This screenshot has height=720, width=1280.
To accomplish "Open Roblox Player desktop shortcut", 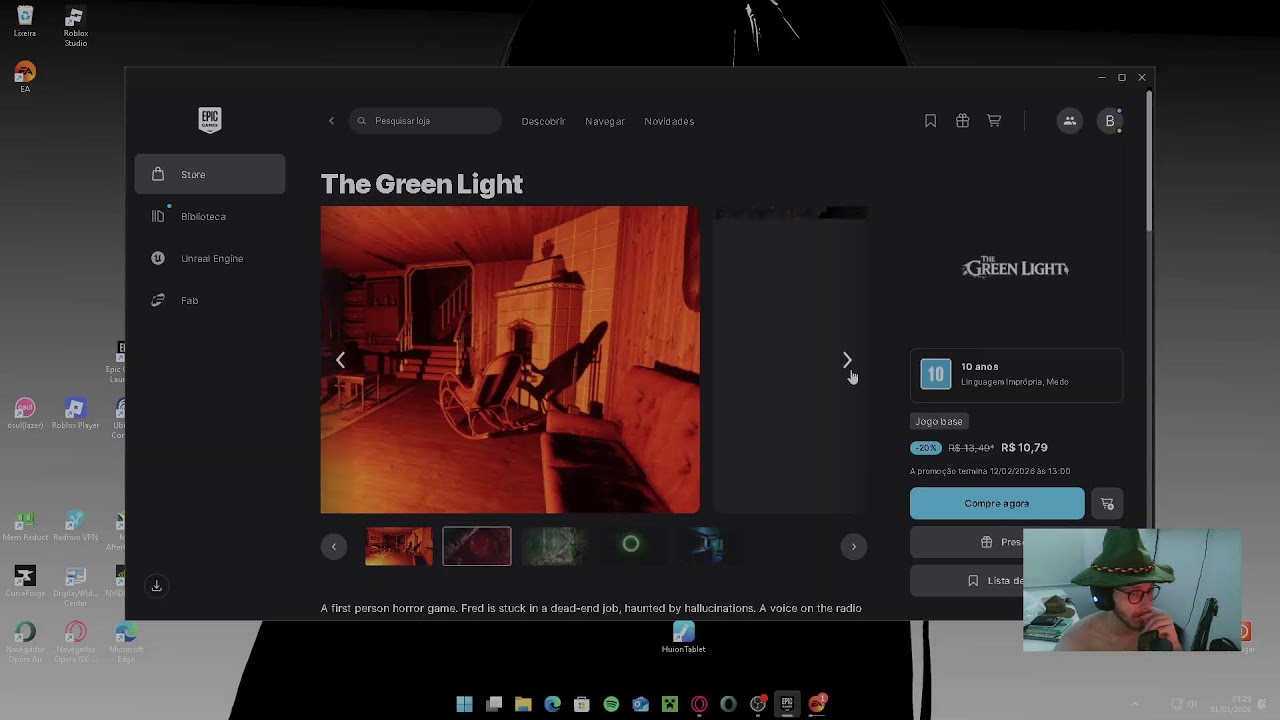I will [75, 414].
